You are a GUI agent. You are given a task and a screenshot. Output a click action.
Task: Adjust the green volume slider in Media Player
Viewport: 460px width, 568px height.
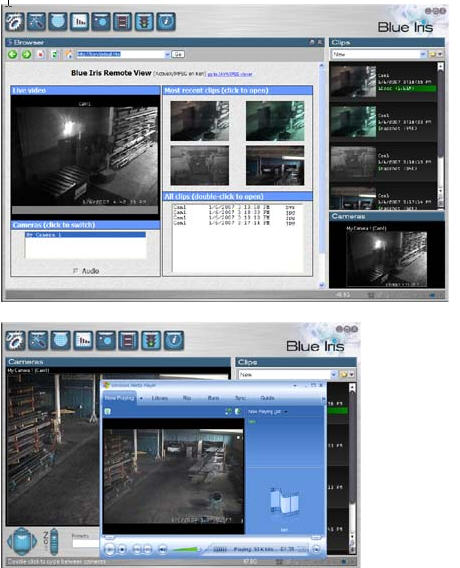(185, 550)
